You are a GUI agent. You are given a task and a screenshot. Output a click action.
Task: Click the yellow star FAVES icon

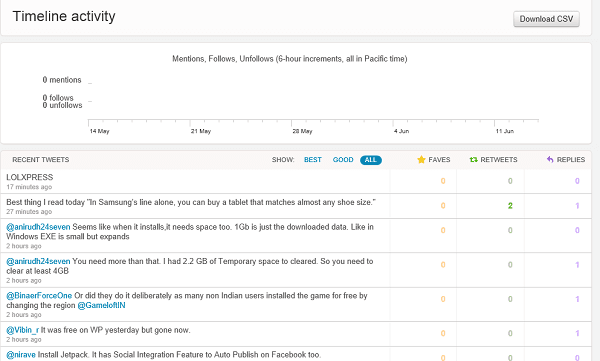point(421,160)
